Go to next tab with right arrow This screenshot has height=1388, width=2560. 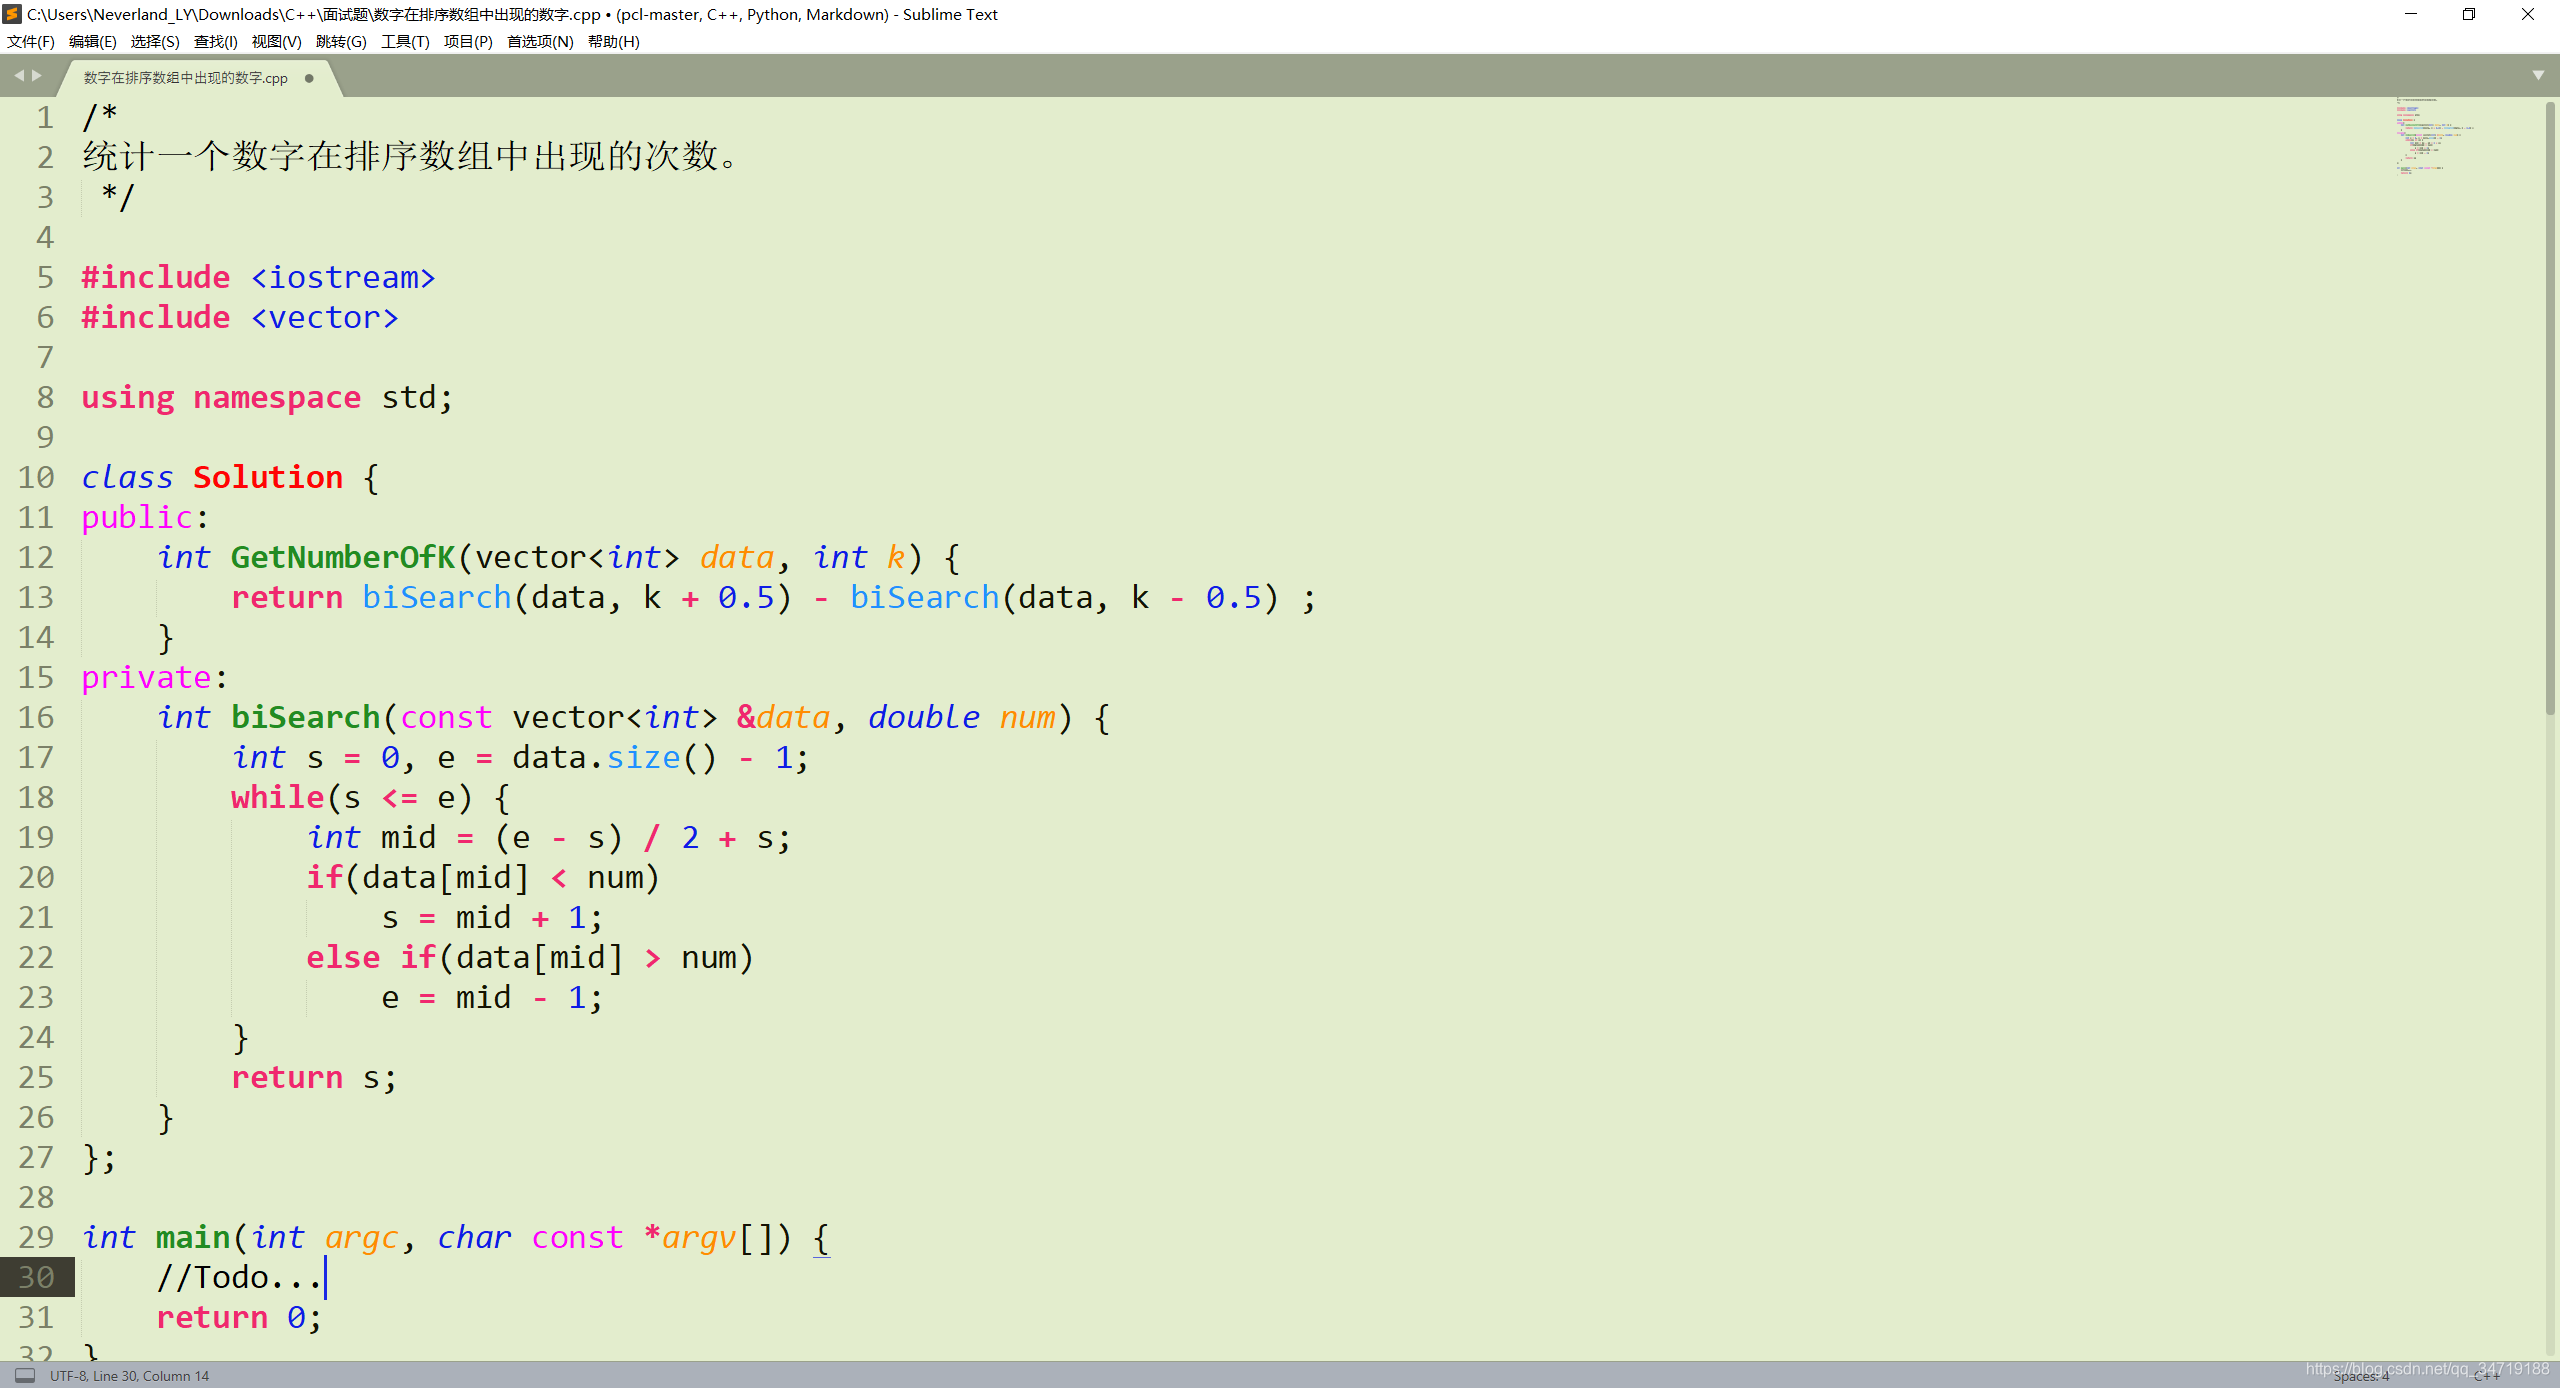(37, 76)
